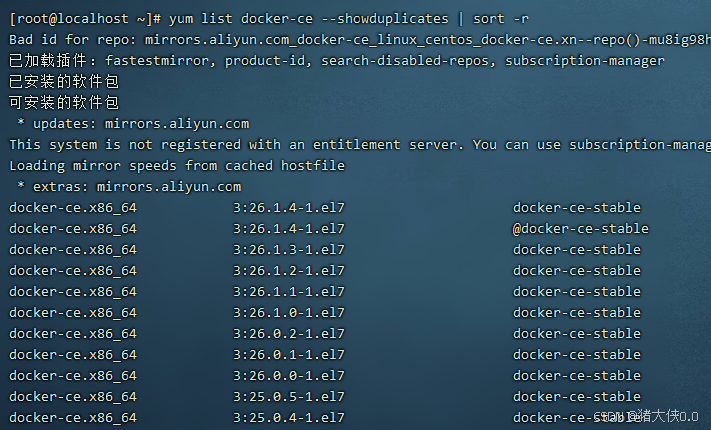Click docker-ce.x86_64 in the 3:26.0.2 row

point(73,334)
